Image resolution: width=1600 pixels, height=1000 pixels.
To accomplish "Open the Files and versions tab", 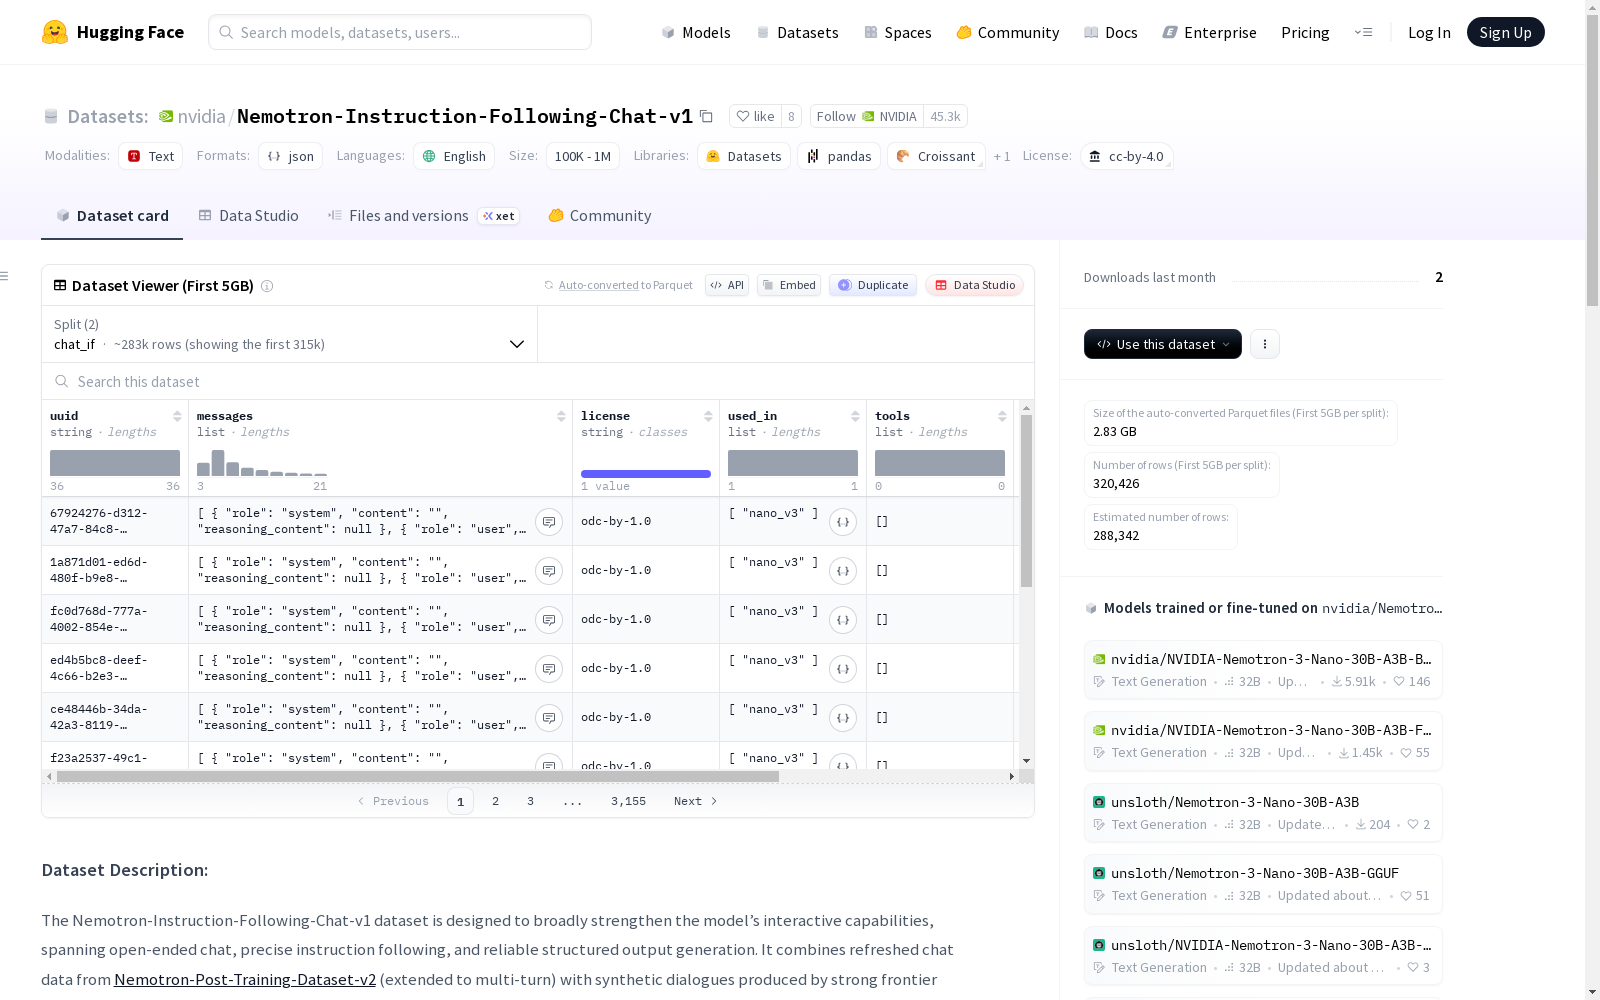I will coord(423,216).
